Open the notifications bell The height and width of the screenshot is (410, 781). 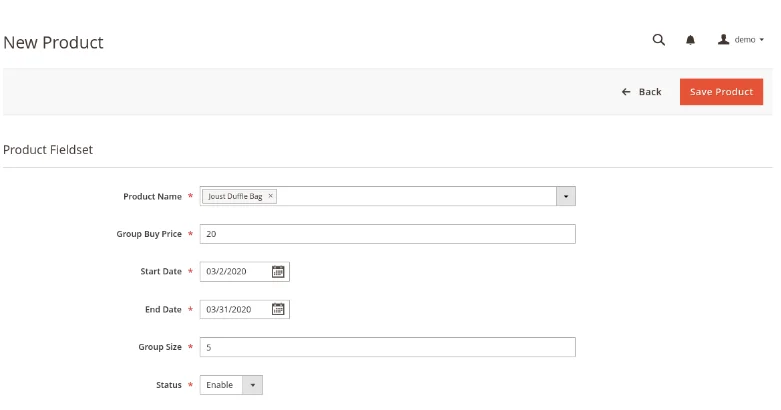click(690, 40)
